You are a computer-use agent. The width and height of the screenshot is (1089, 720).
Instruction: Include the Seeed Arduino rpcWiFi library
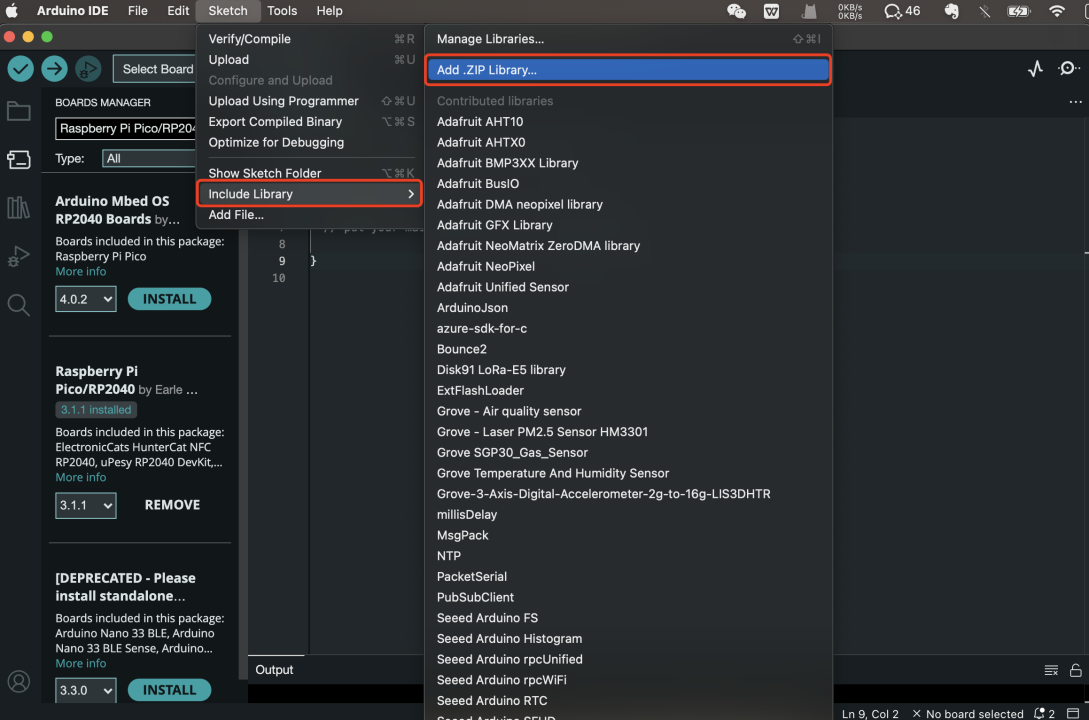tap(628, 680)
